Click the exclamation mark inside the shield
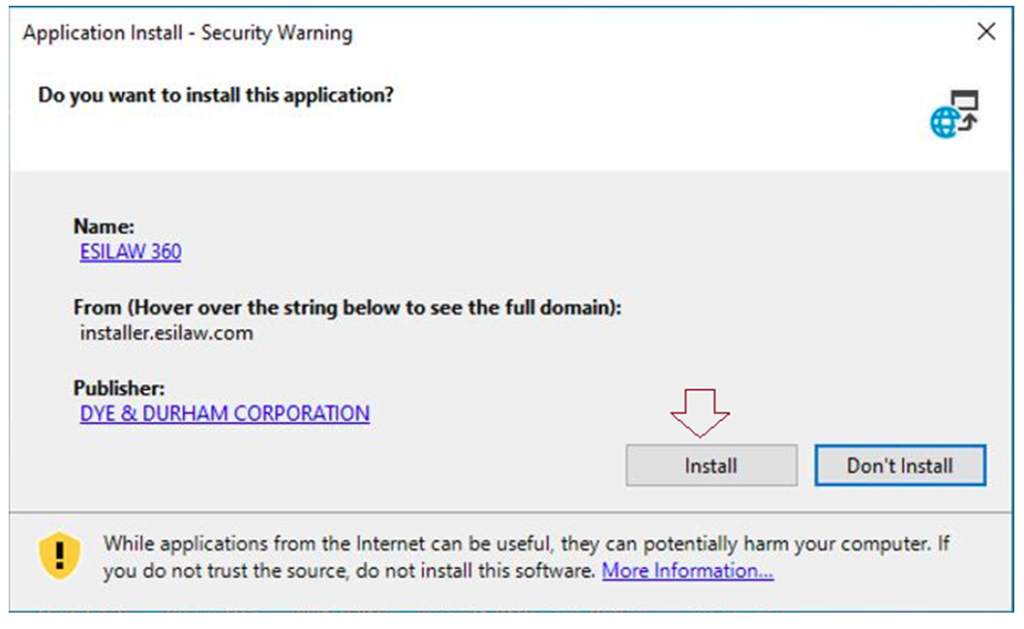The image size is (1024, 629). (x=59, y=555)
